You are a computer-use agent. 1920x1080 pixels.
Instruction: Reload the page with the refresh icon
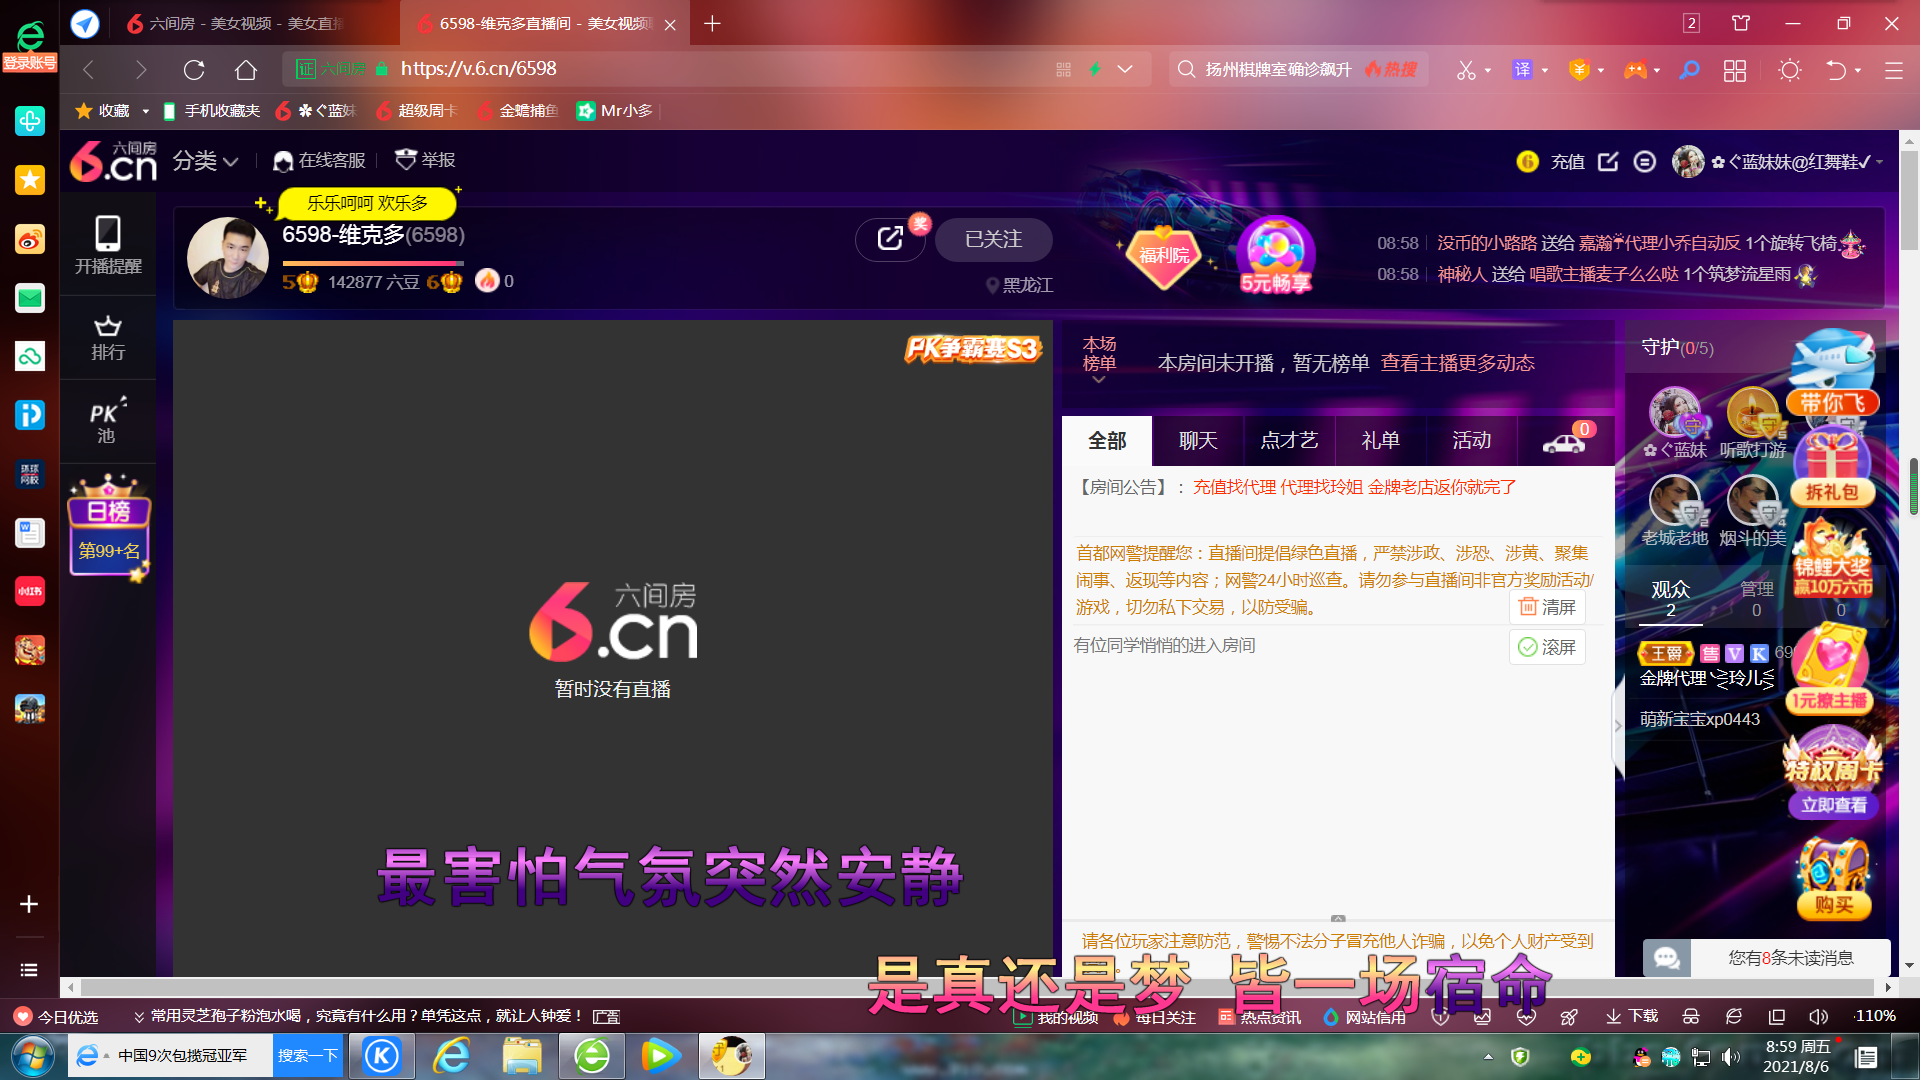[194, 70]
